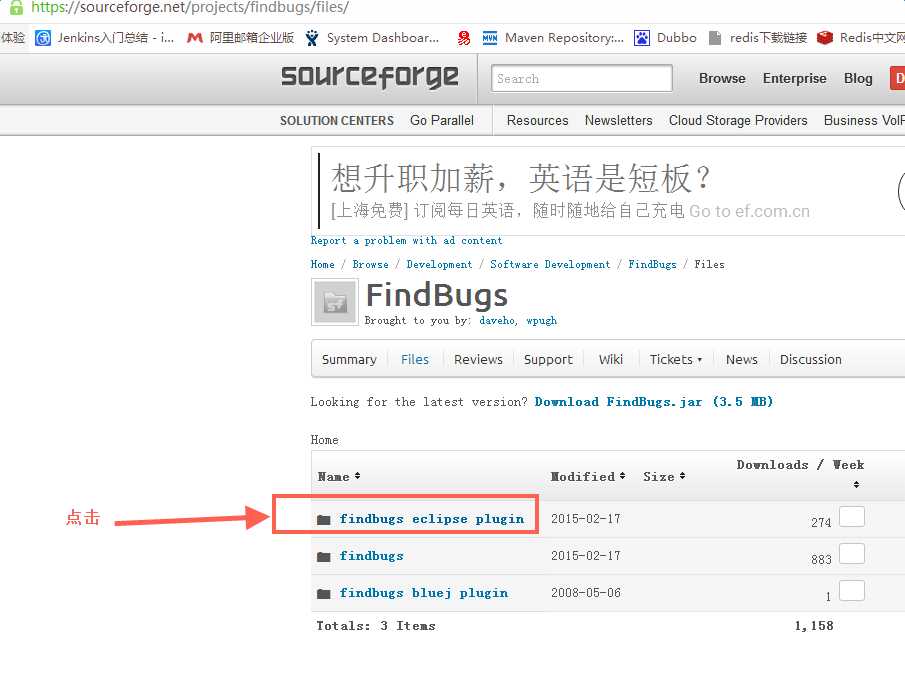Image resolution: width=905 pixels, height=690 pixels.
Task: Open the red Redis cube bookmark icon
Action: pyautogui.click(x=825, y=38)
